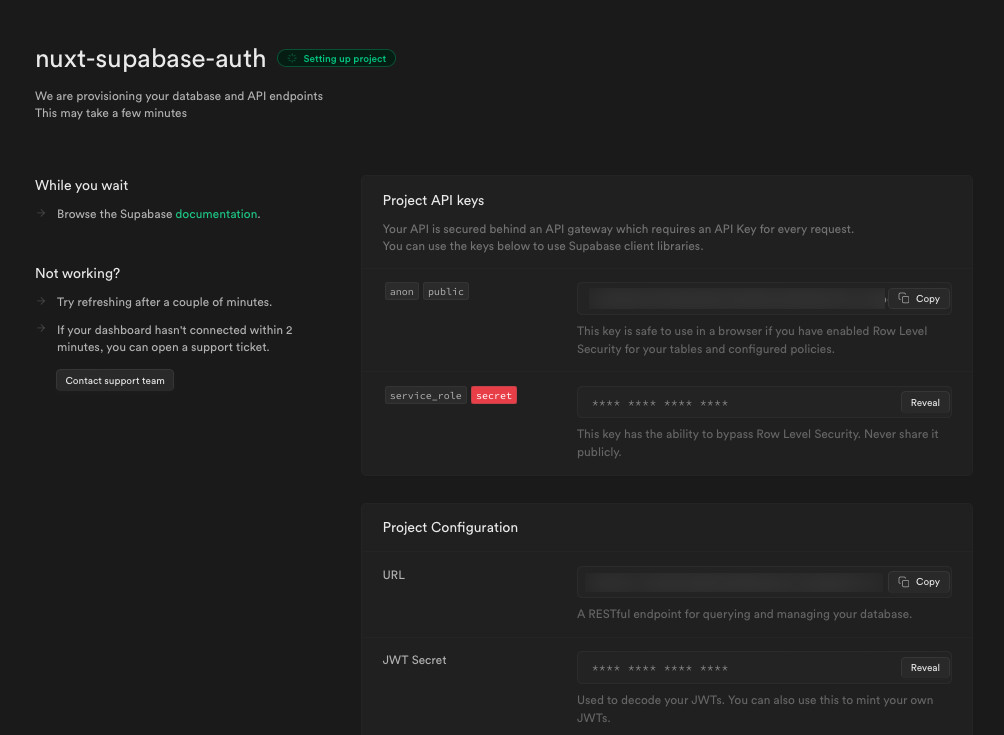Reveal the JWT Secret

(x=924, y=667)
